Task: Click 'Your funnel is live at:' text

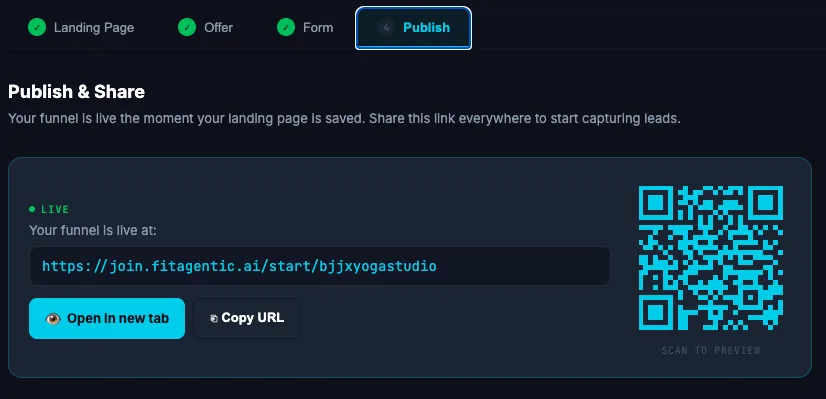Action: point(93,230)
